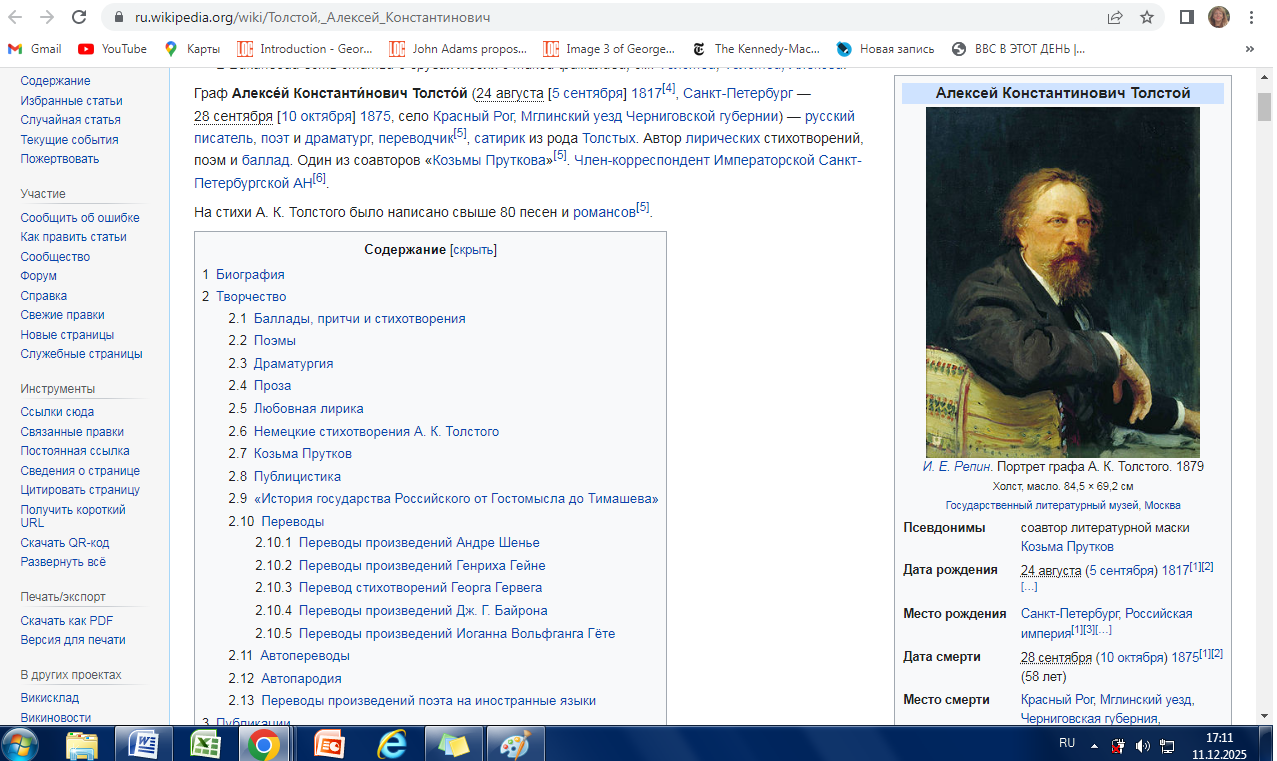
Task: Open 'The Kennedy-Mac...' bookmark
Action: pos(756,48)
